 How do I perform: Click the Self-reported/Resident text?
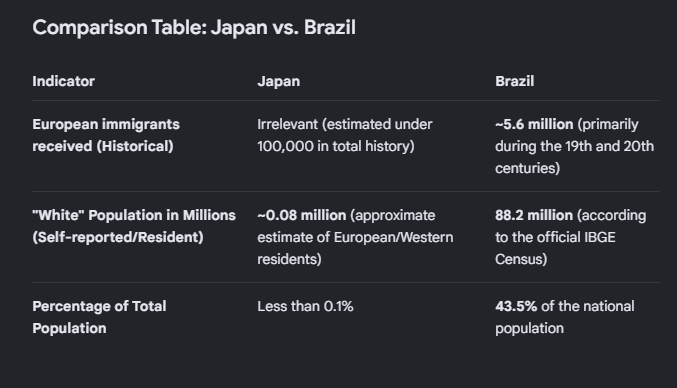pyautogui.click(x=118, y=237)
